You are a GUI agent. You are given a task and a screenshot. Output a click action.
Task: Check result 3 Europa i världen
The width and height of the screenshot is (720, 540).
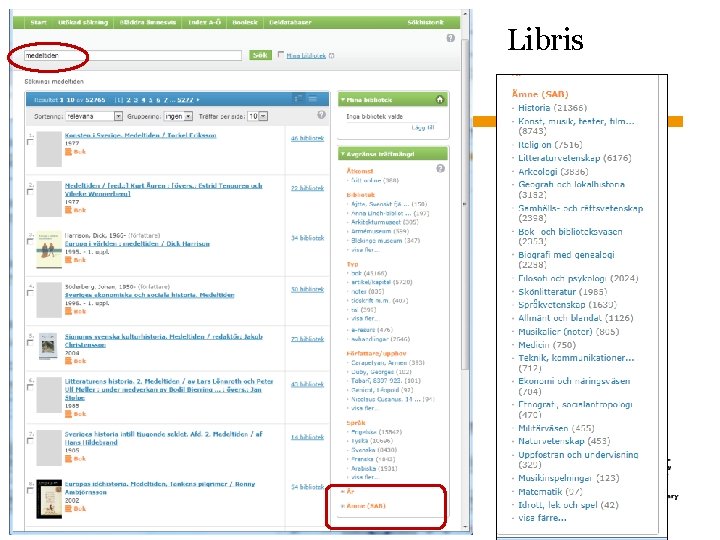tap(30, 242)
